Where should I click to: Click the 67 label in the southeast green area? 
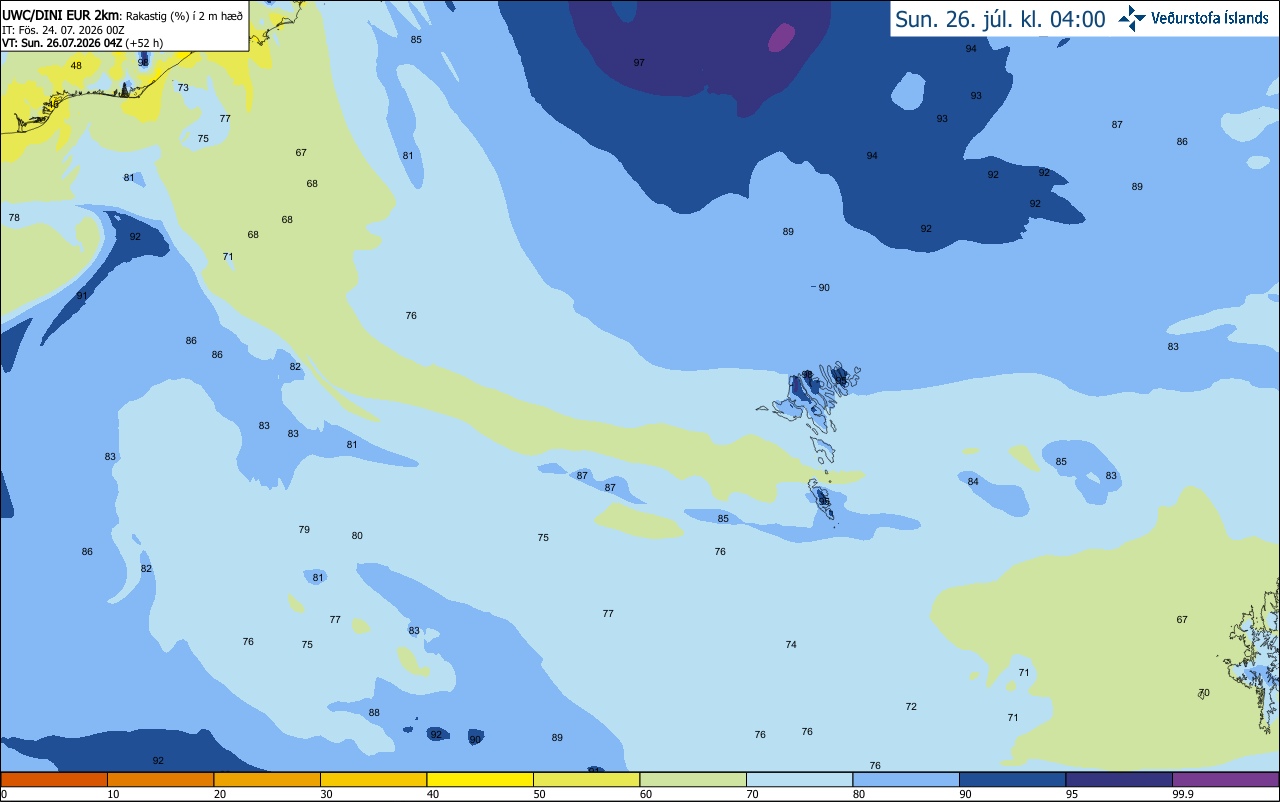1182,620
